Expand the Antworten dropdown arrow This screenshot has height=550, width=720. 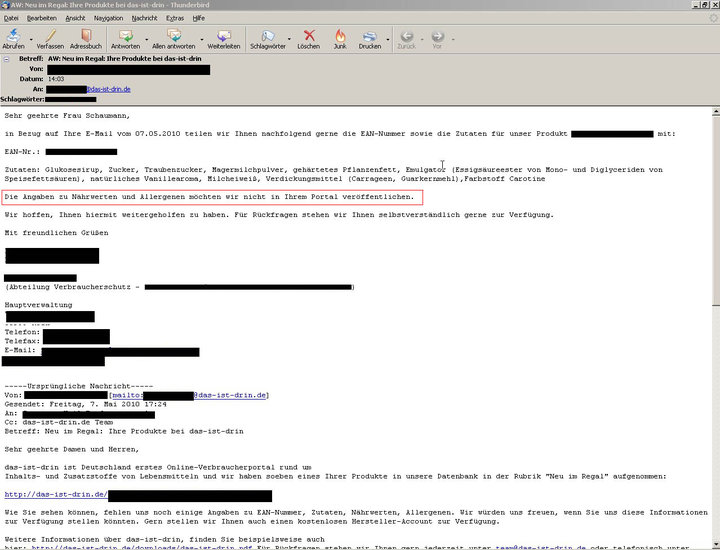(x=147, y=39)
